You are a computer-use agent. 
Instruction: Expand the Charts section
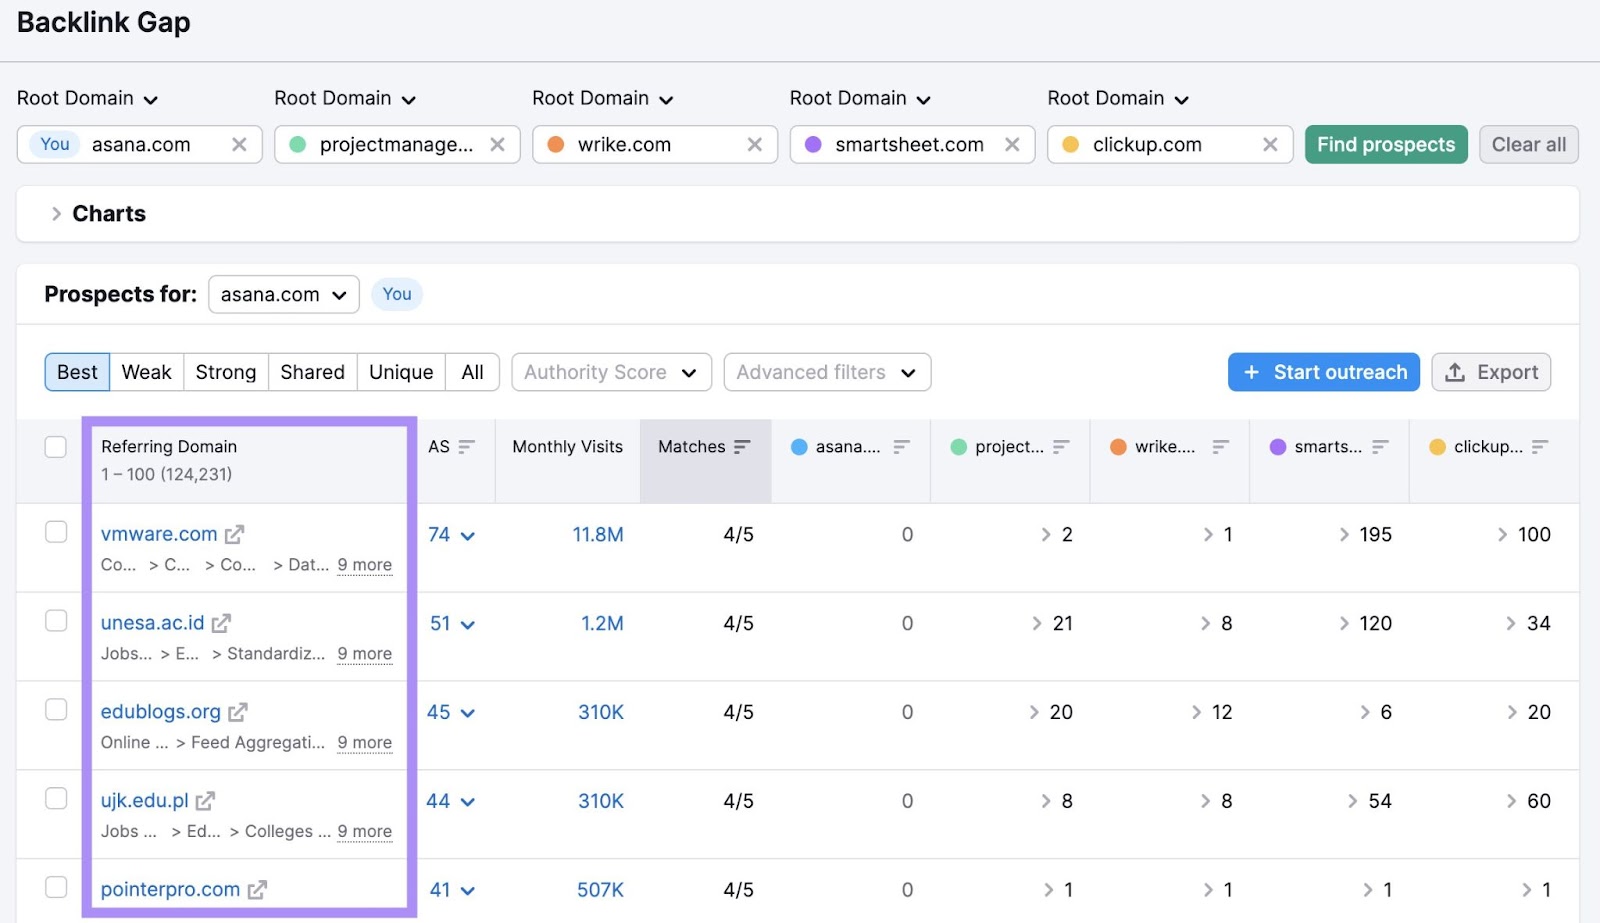coord(57,213)
